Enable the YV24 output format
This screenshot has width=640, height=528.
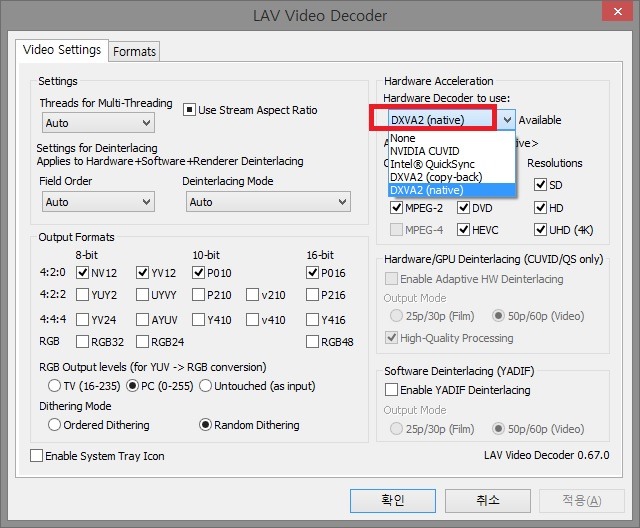click(82, 319)
